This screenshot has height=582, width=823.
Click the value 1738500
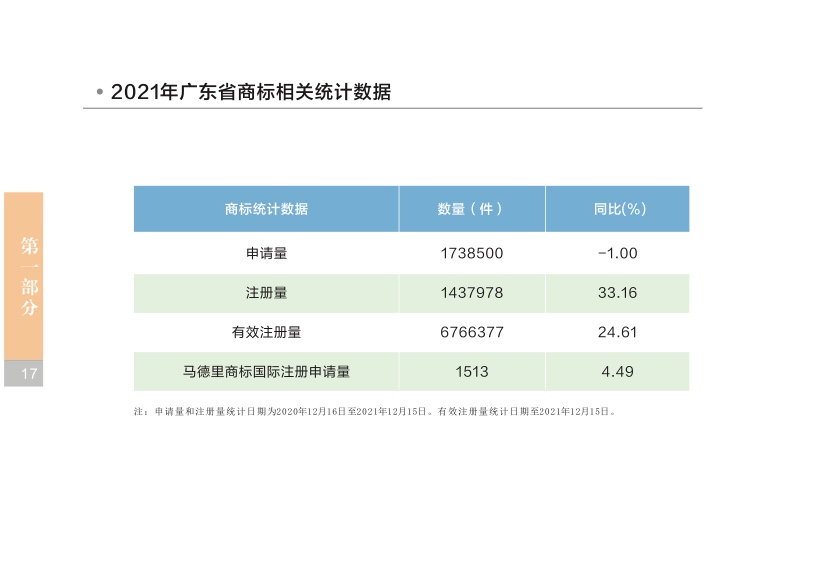pyautogui.click(x=471, y=253)
